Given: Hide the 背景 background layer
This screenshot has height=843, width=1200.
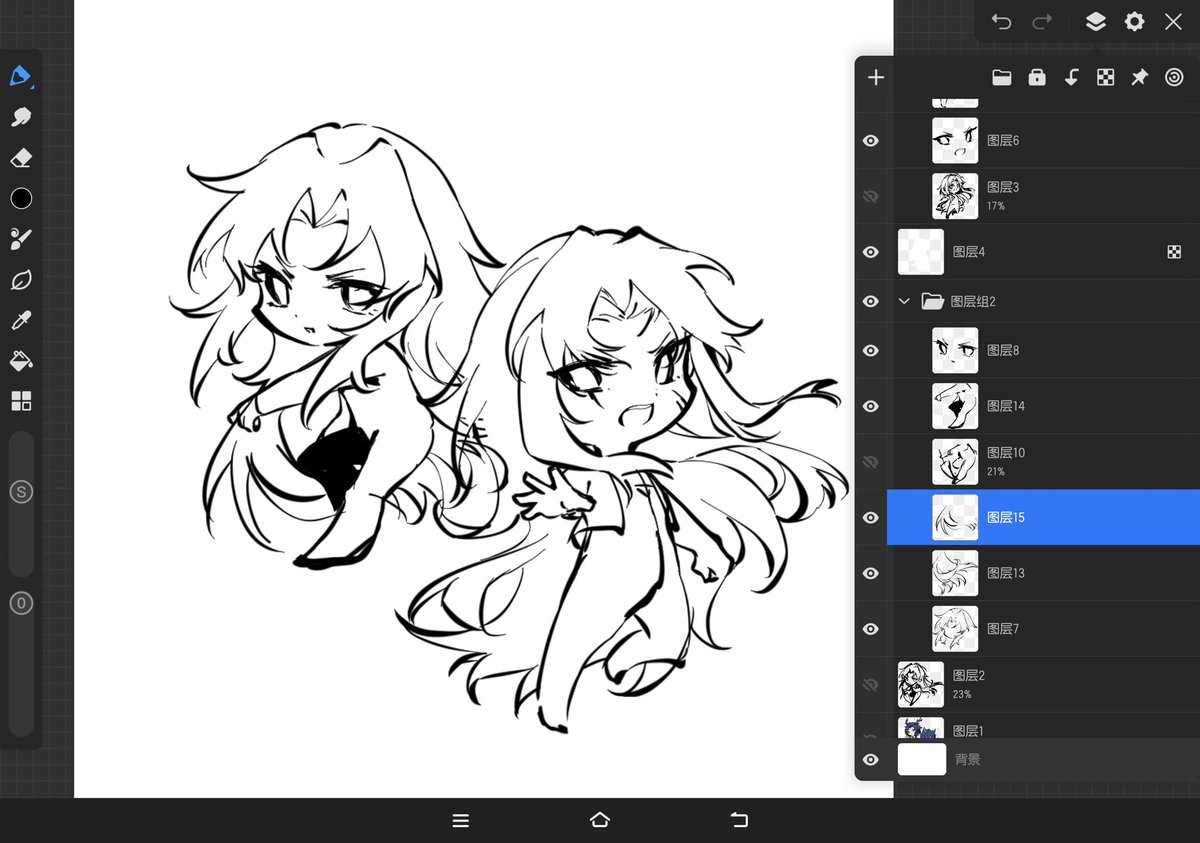Looking at the screenshot, I should (x=871, y=760).
